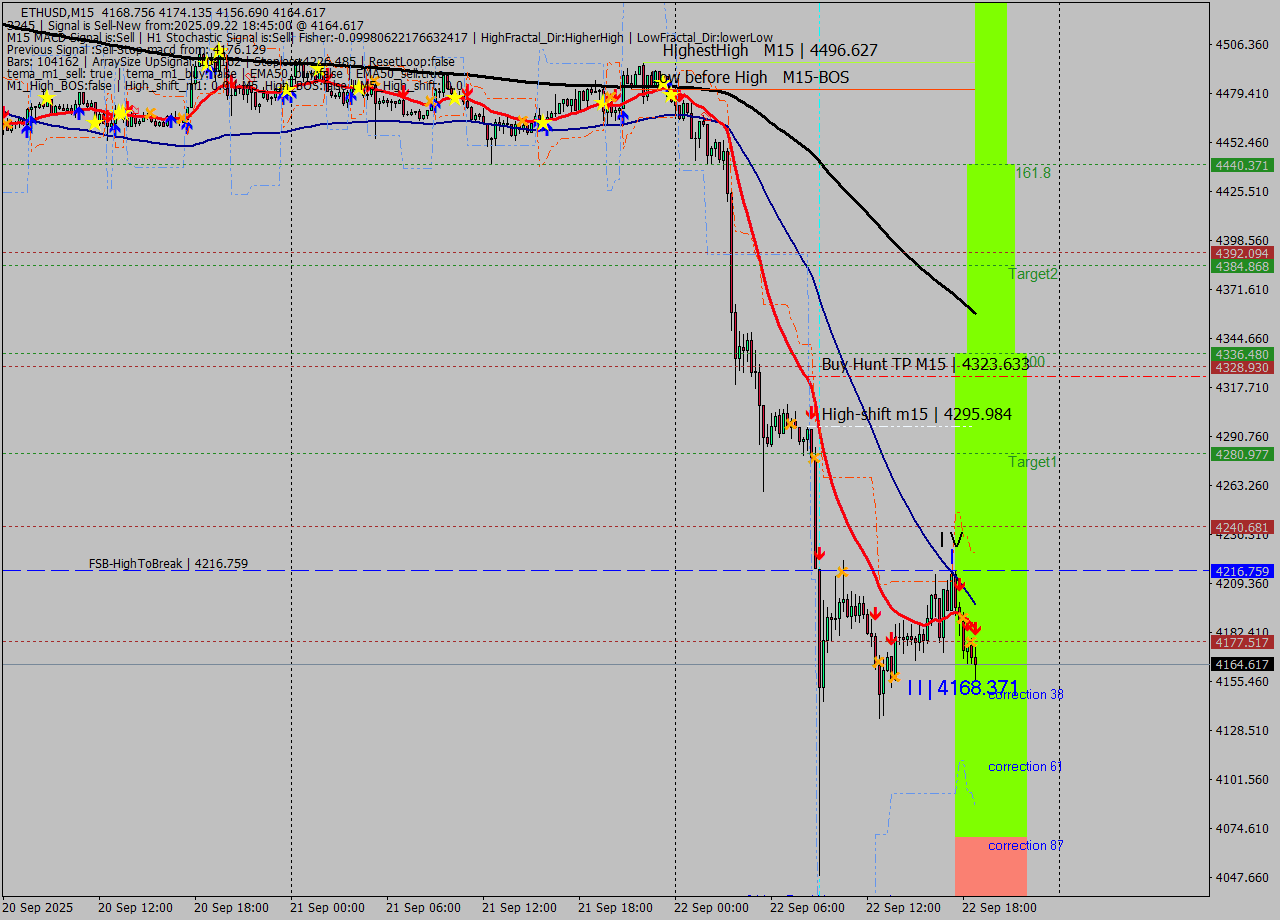Click the 161.8 Fibonacci level label

pyautogui.click(x=1033, y=173)
